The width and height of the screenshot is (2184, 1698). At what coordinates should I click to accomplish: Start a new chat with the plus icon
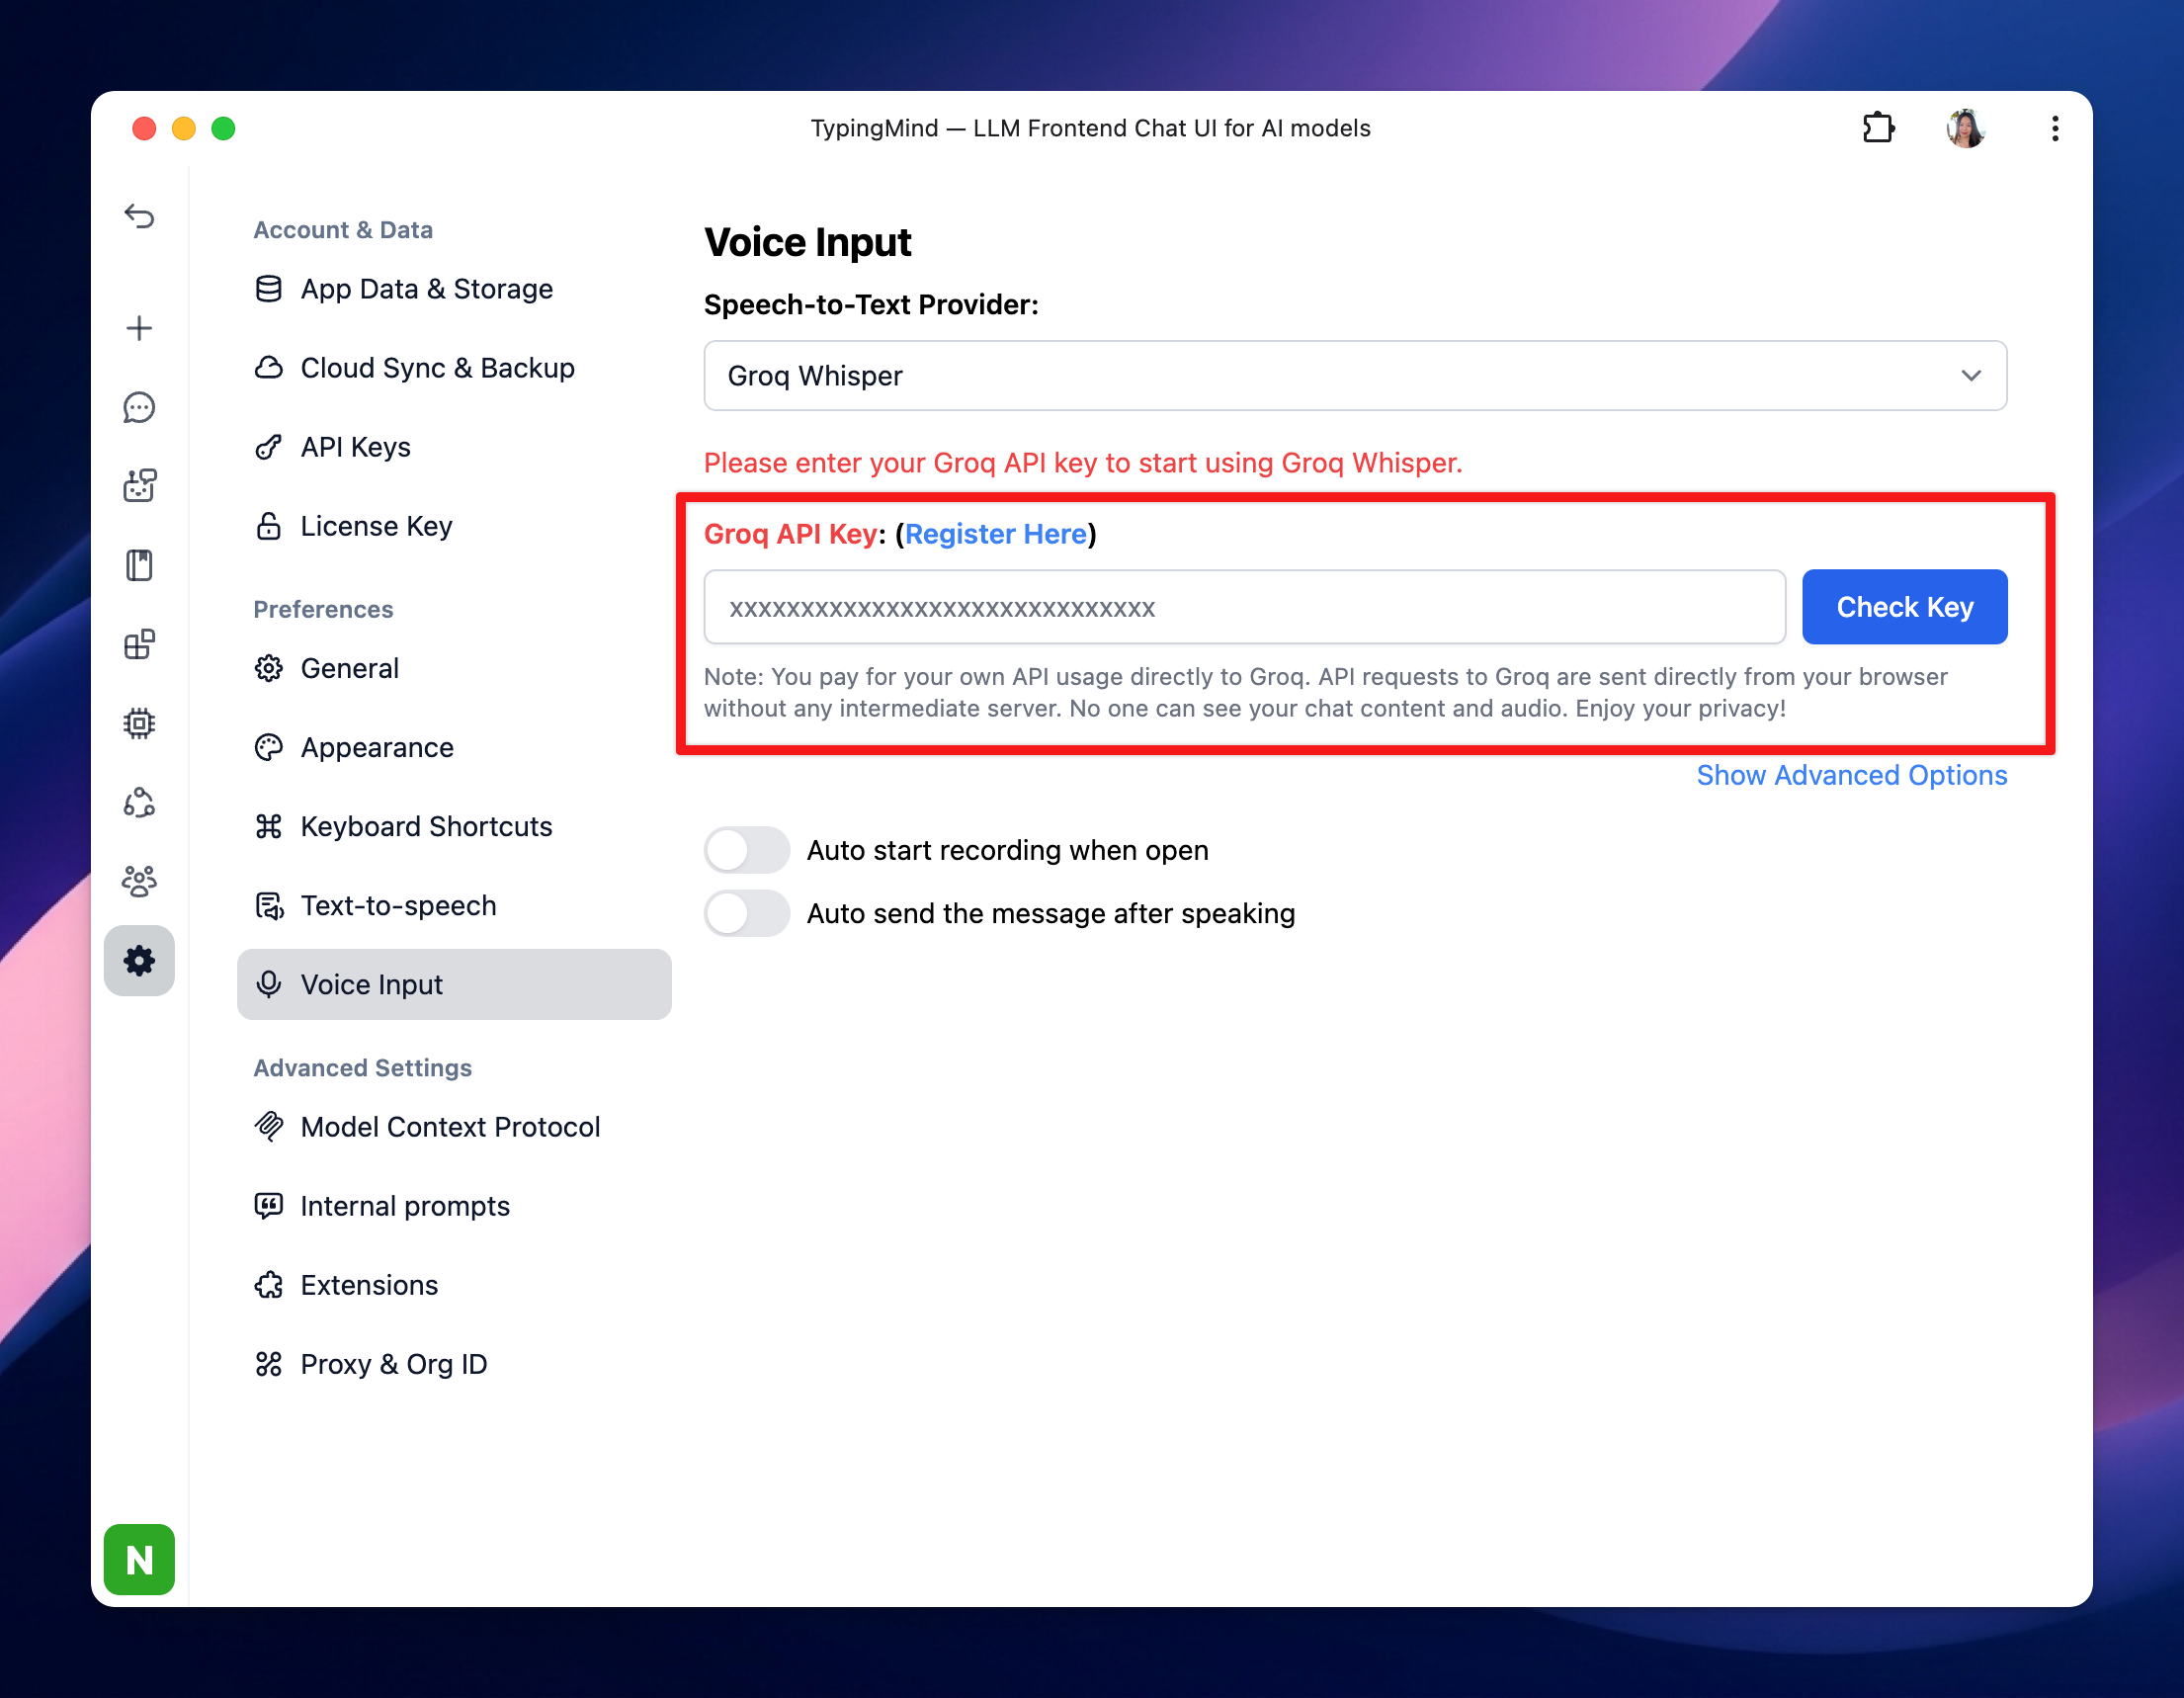[139, 328]
